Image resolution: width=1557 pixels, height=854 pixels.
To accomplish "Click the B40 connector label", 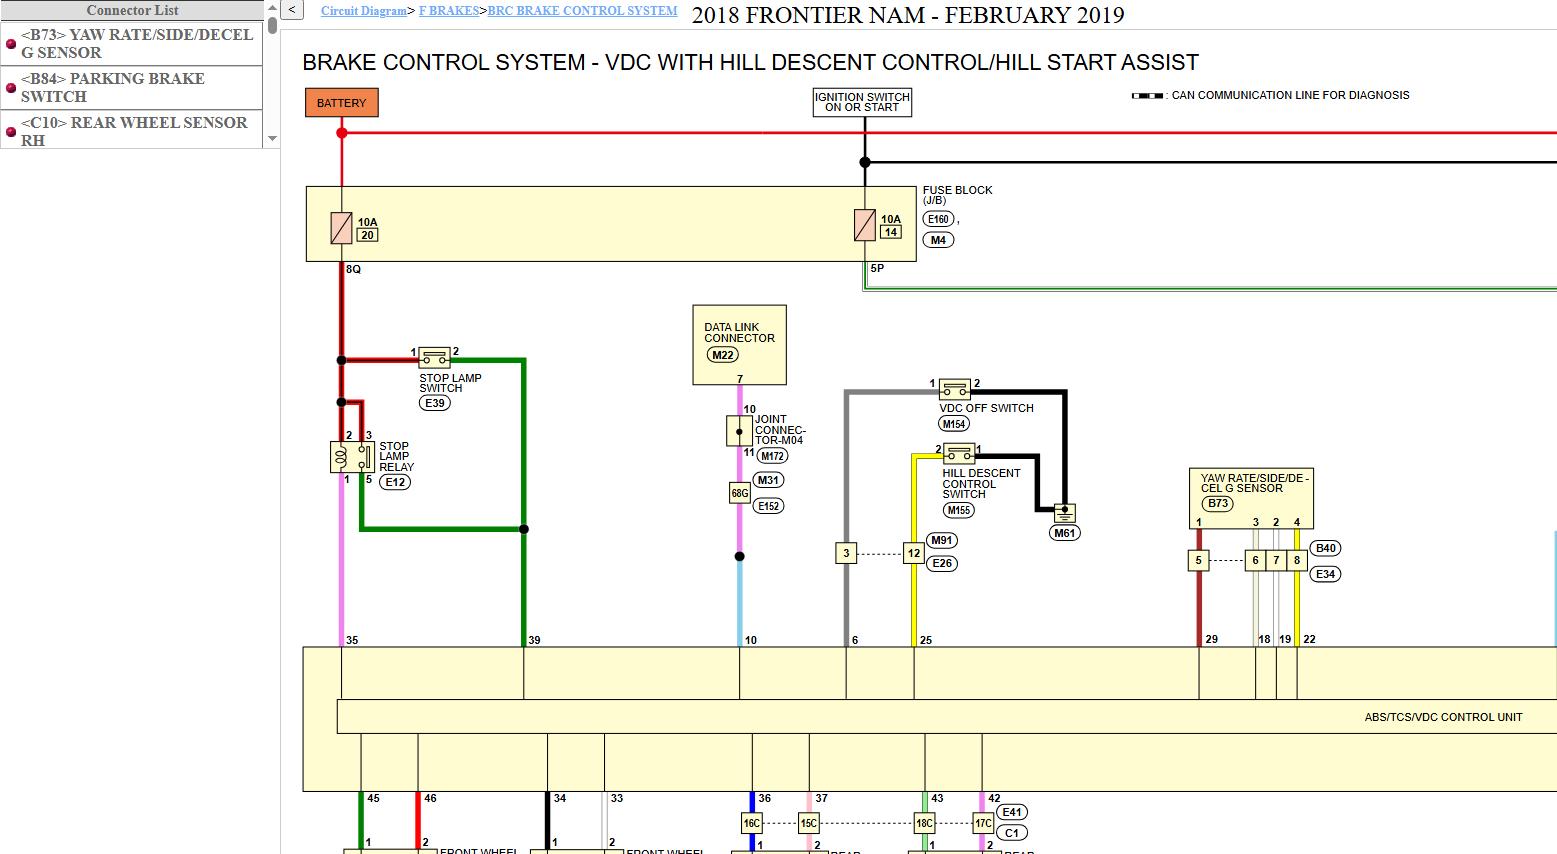I will (1325, 548).
